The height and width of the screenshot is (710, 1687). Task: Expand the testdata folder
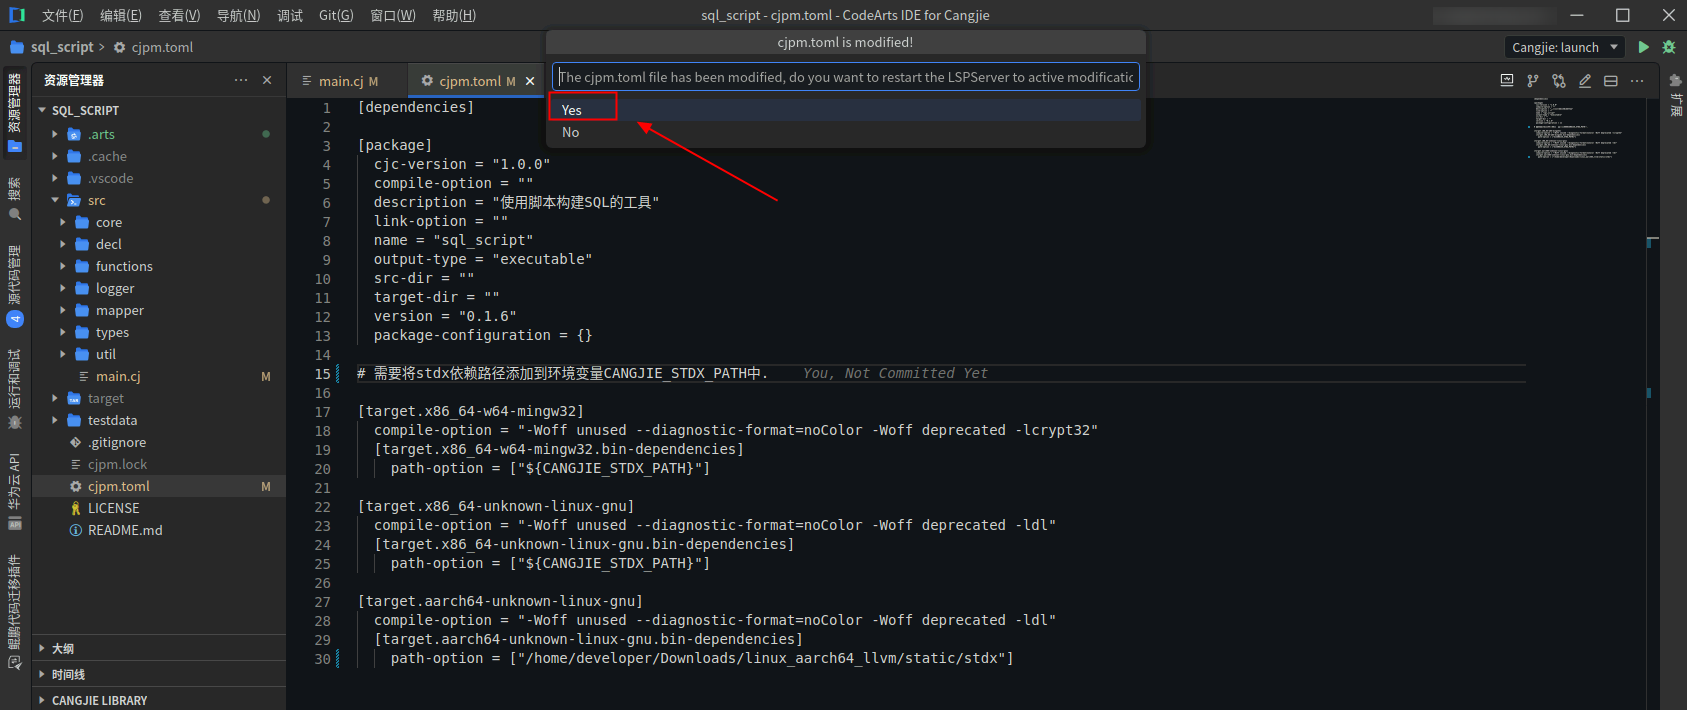55,420
